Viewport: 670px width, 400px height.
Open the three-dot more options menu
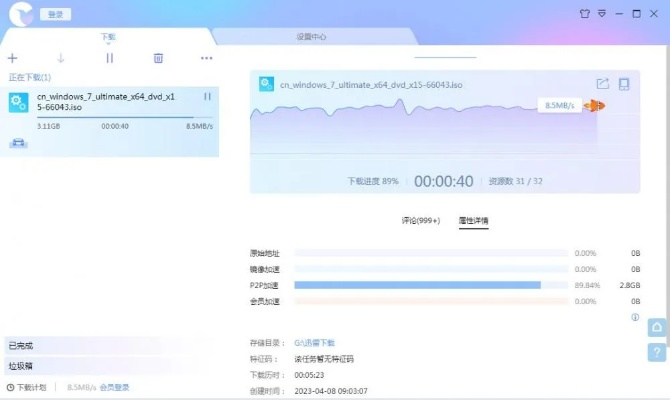(206, 58)
